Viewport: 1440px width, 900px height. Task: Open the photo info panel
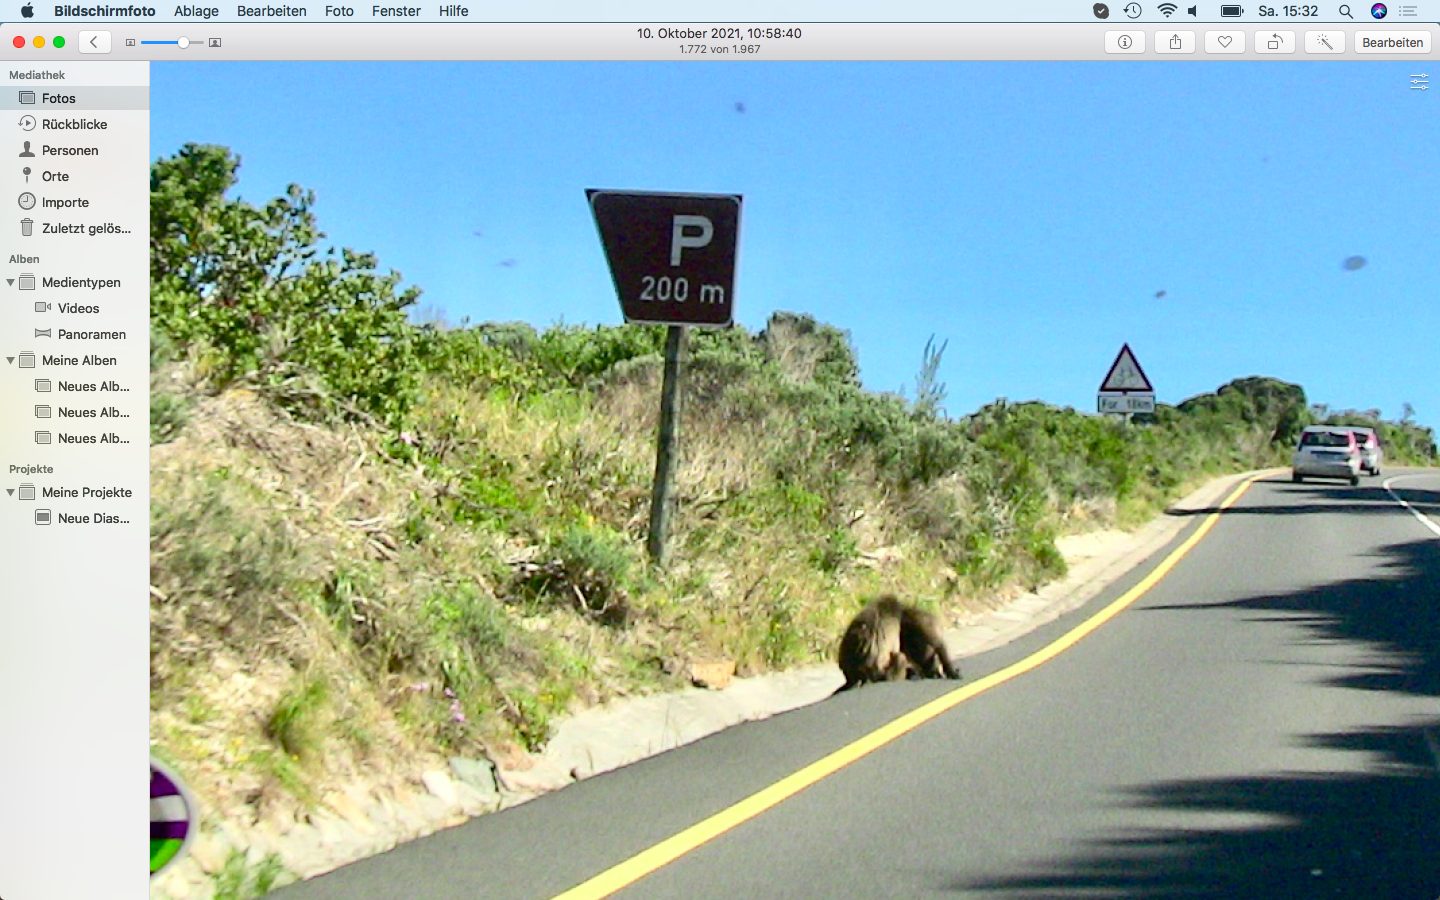tap(1125, 42)
